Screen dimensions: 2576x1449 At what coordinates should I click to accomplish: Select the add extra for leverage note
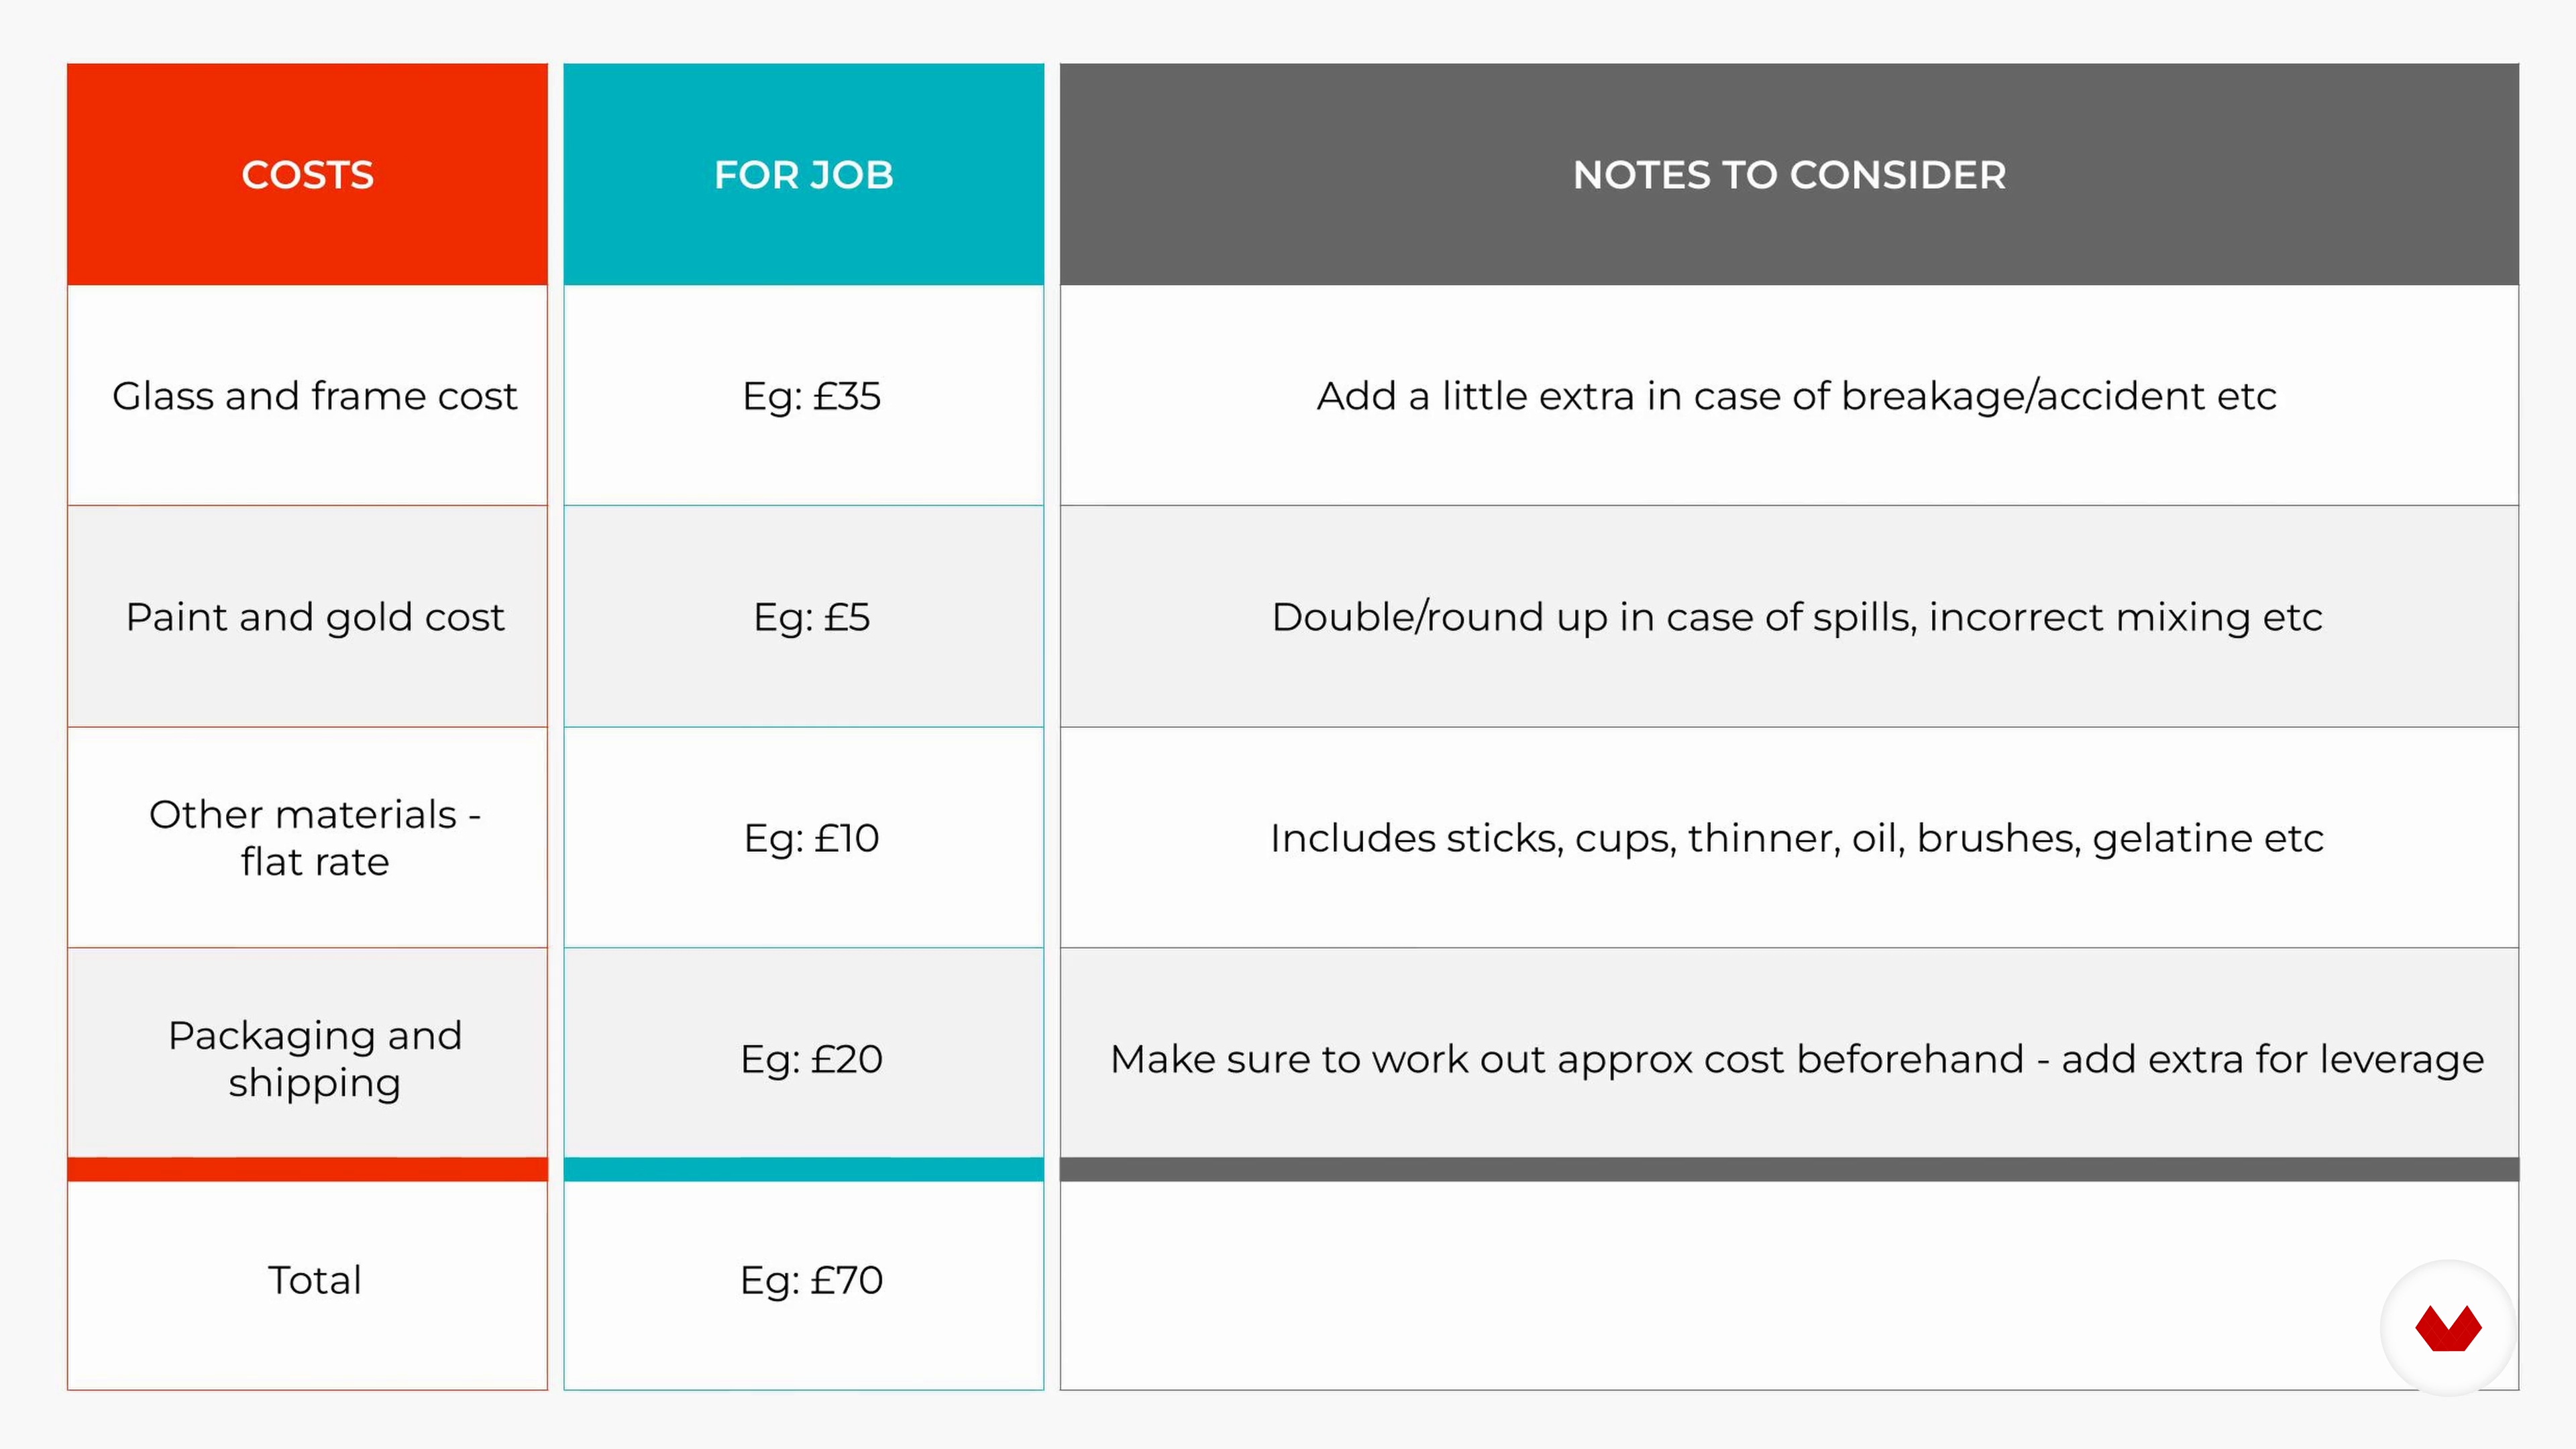pyautogui.click(x=1796, y=1059)
